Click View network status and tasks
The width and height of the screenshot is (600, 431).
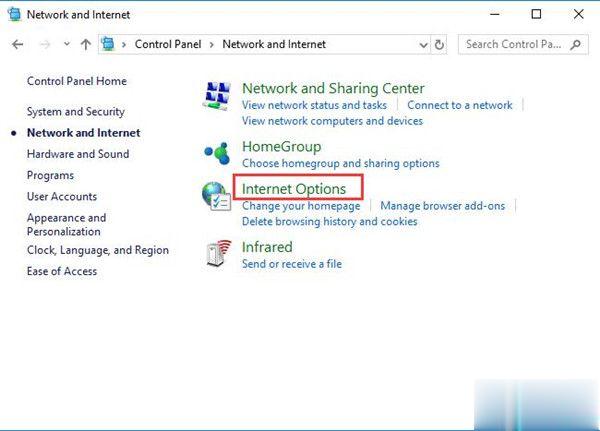(x=314, y=105)
